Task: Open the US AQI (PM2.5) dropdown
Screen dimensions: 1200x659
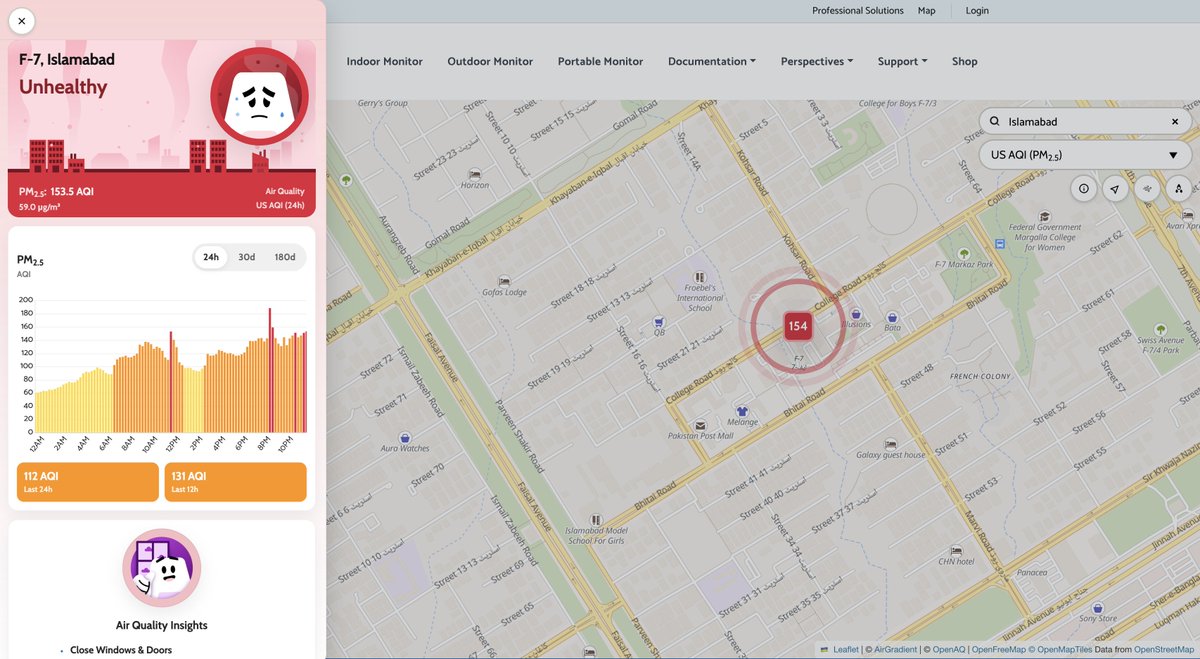Action: tap(1085, 155)
